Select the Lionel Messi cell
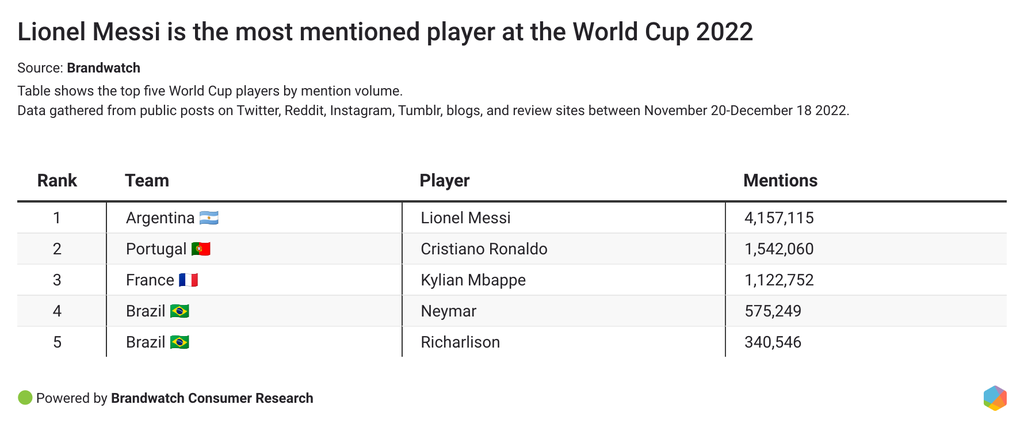 [x=466, y=218]
